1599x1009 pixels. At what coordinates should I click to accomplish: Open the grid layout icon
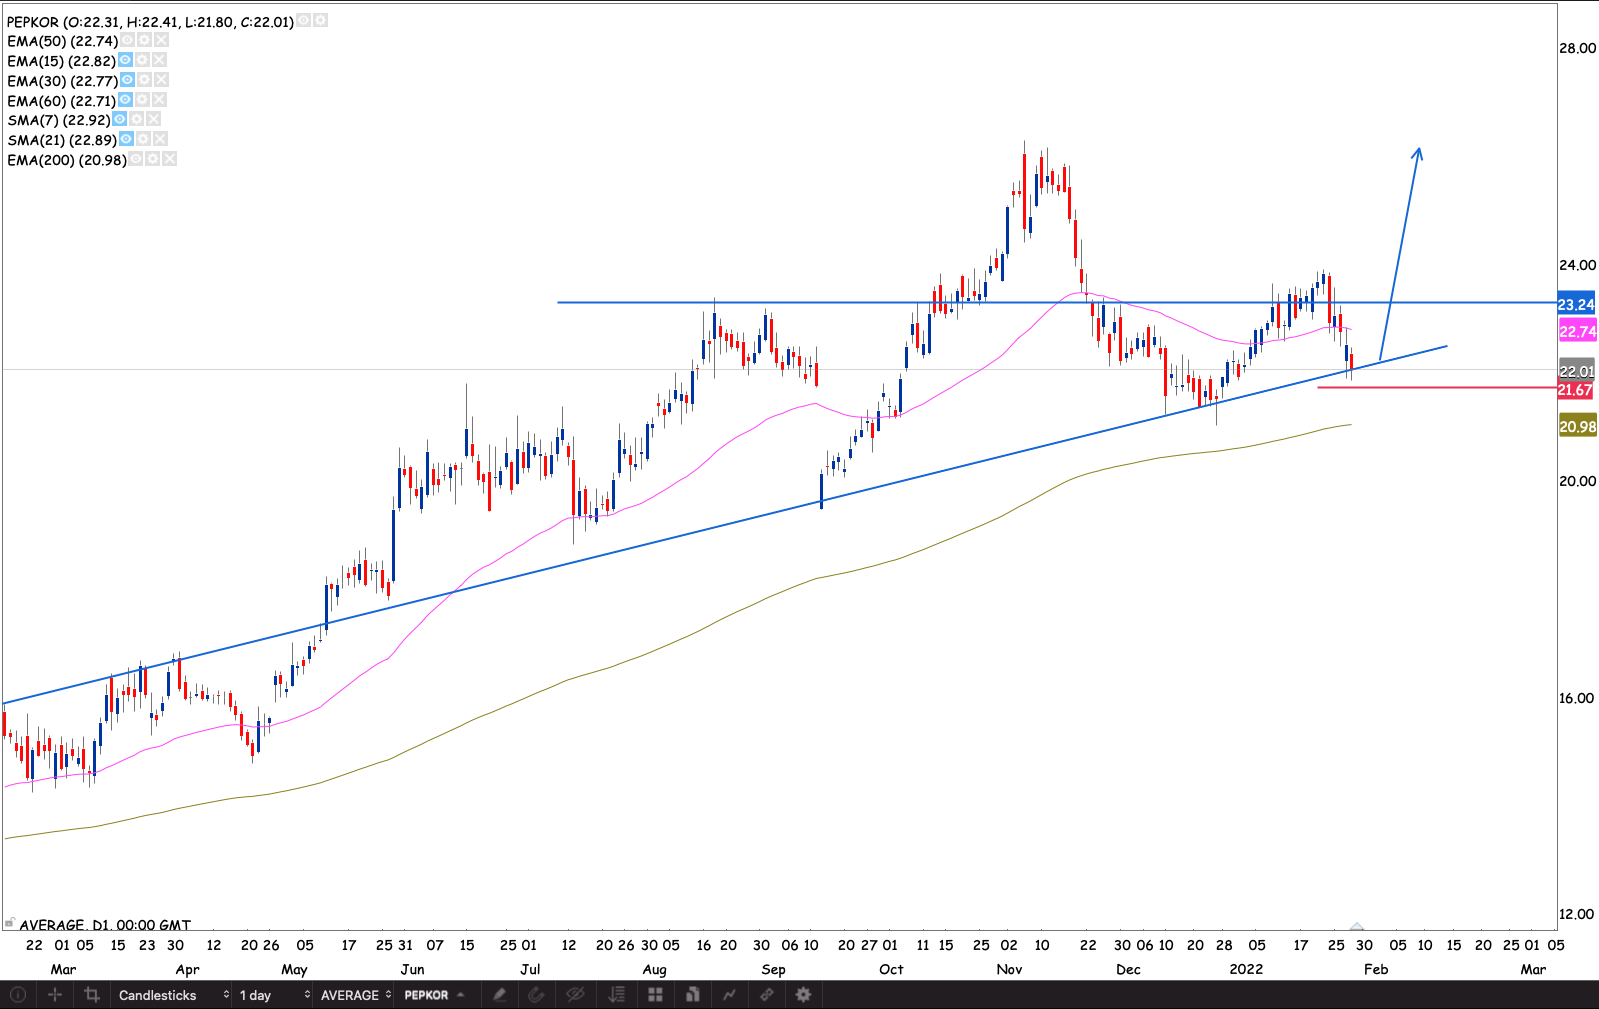(x=655, y=995)
